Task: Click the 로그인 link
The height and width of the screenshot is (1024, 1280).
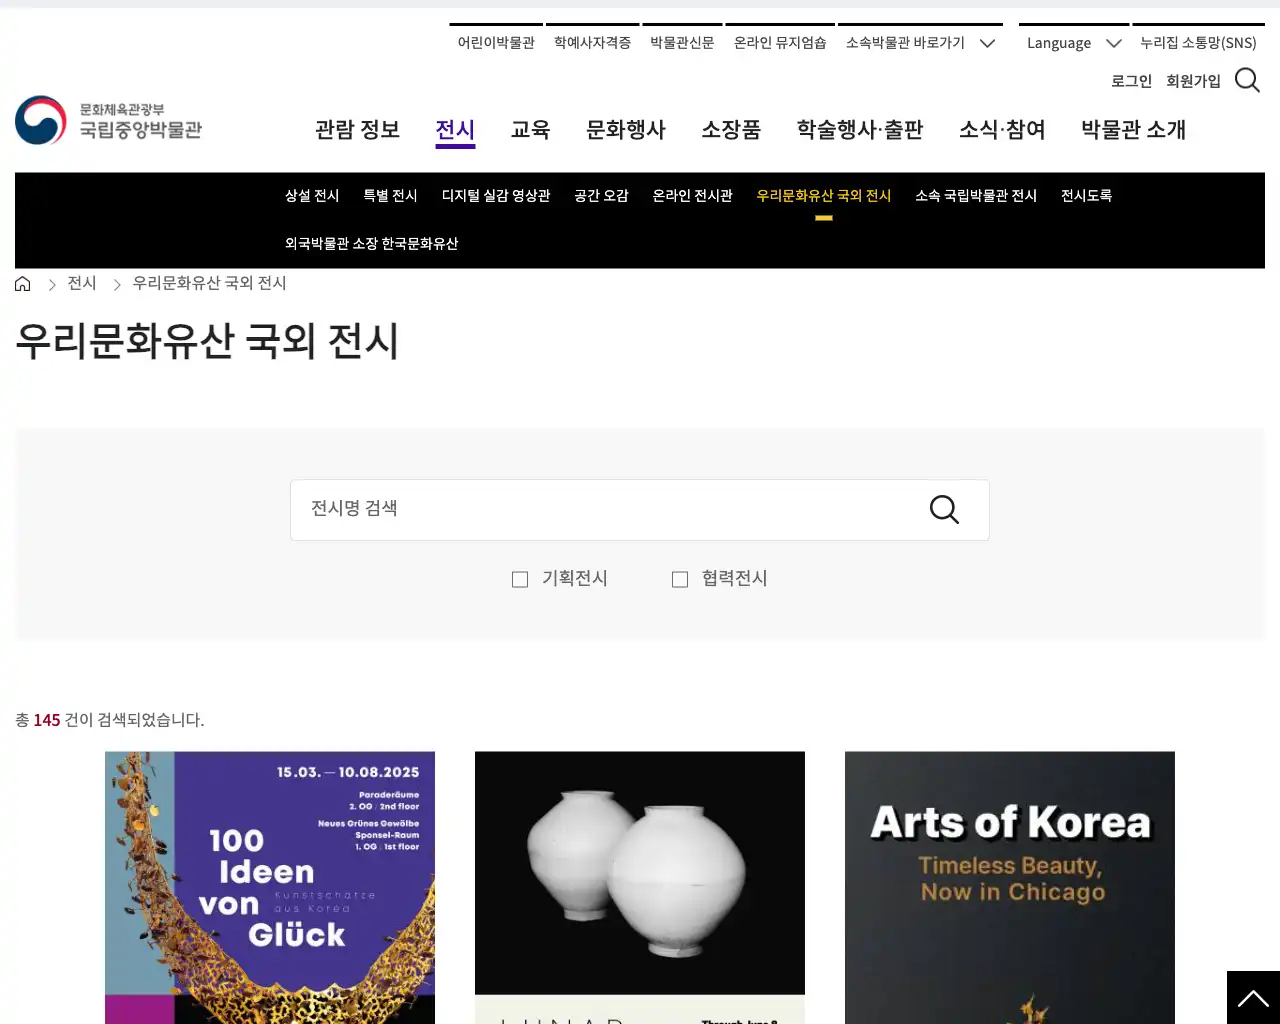Action: click(x=1131, y=81)
